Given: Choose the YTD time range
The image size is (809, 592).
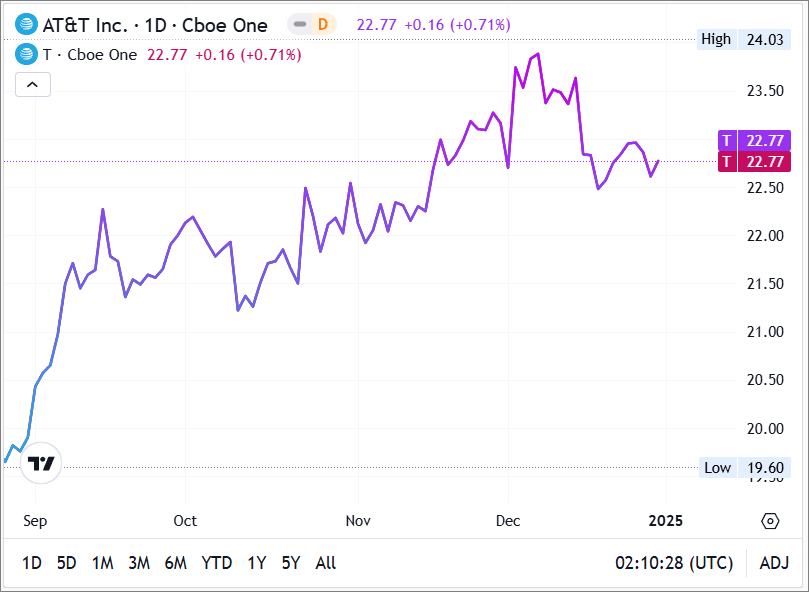Looking at the screenshot, I should point(217,562).
